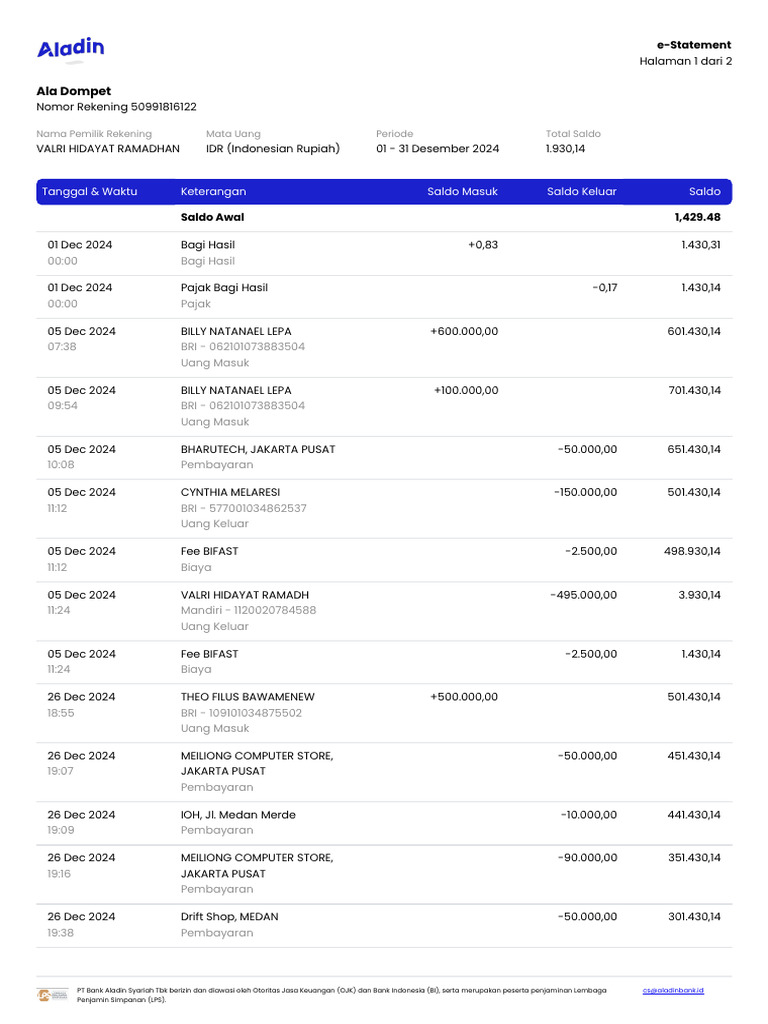Click the Saldo Masuk column header
This screenshot has width=768, height=1024.
click(462, 191)
